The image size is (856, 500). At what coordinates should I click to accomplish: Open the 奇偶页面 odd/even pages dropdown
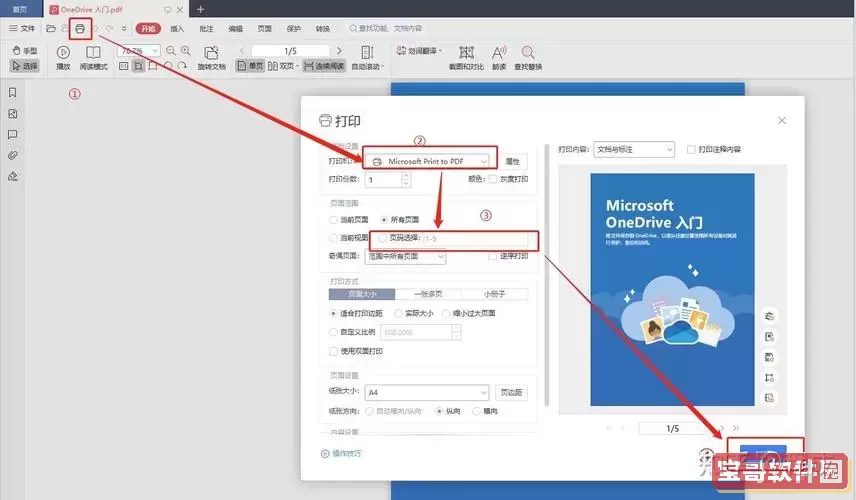pos(405,256)
